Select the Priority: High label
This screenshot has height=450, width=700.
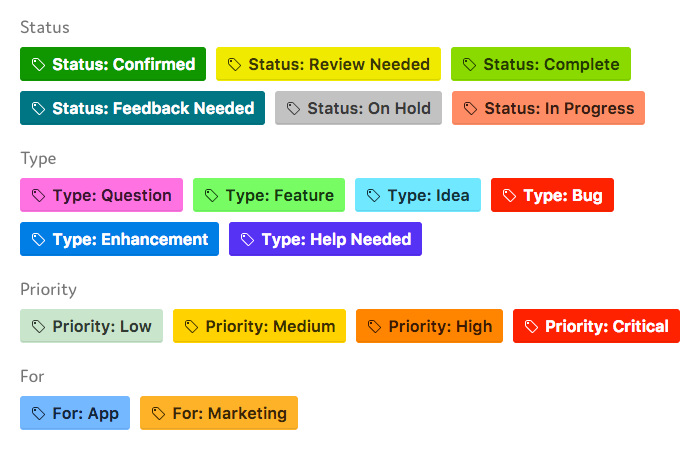click(x=429, y=326)
